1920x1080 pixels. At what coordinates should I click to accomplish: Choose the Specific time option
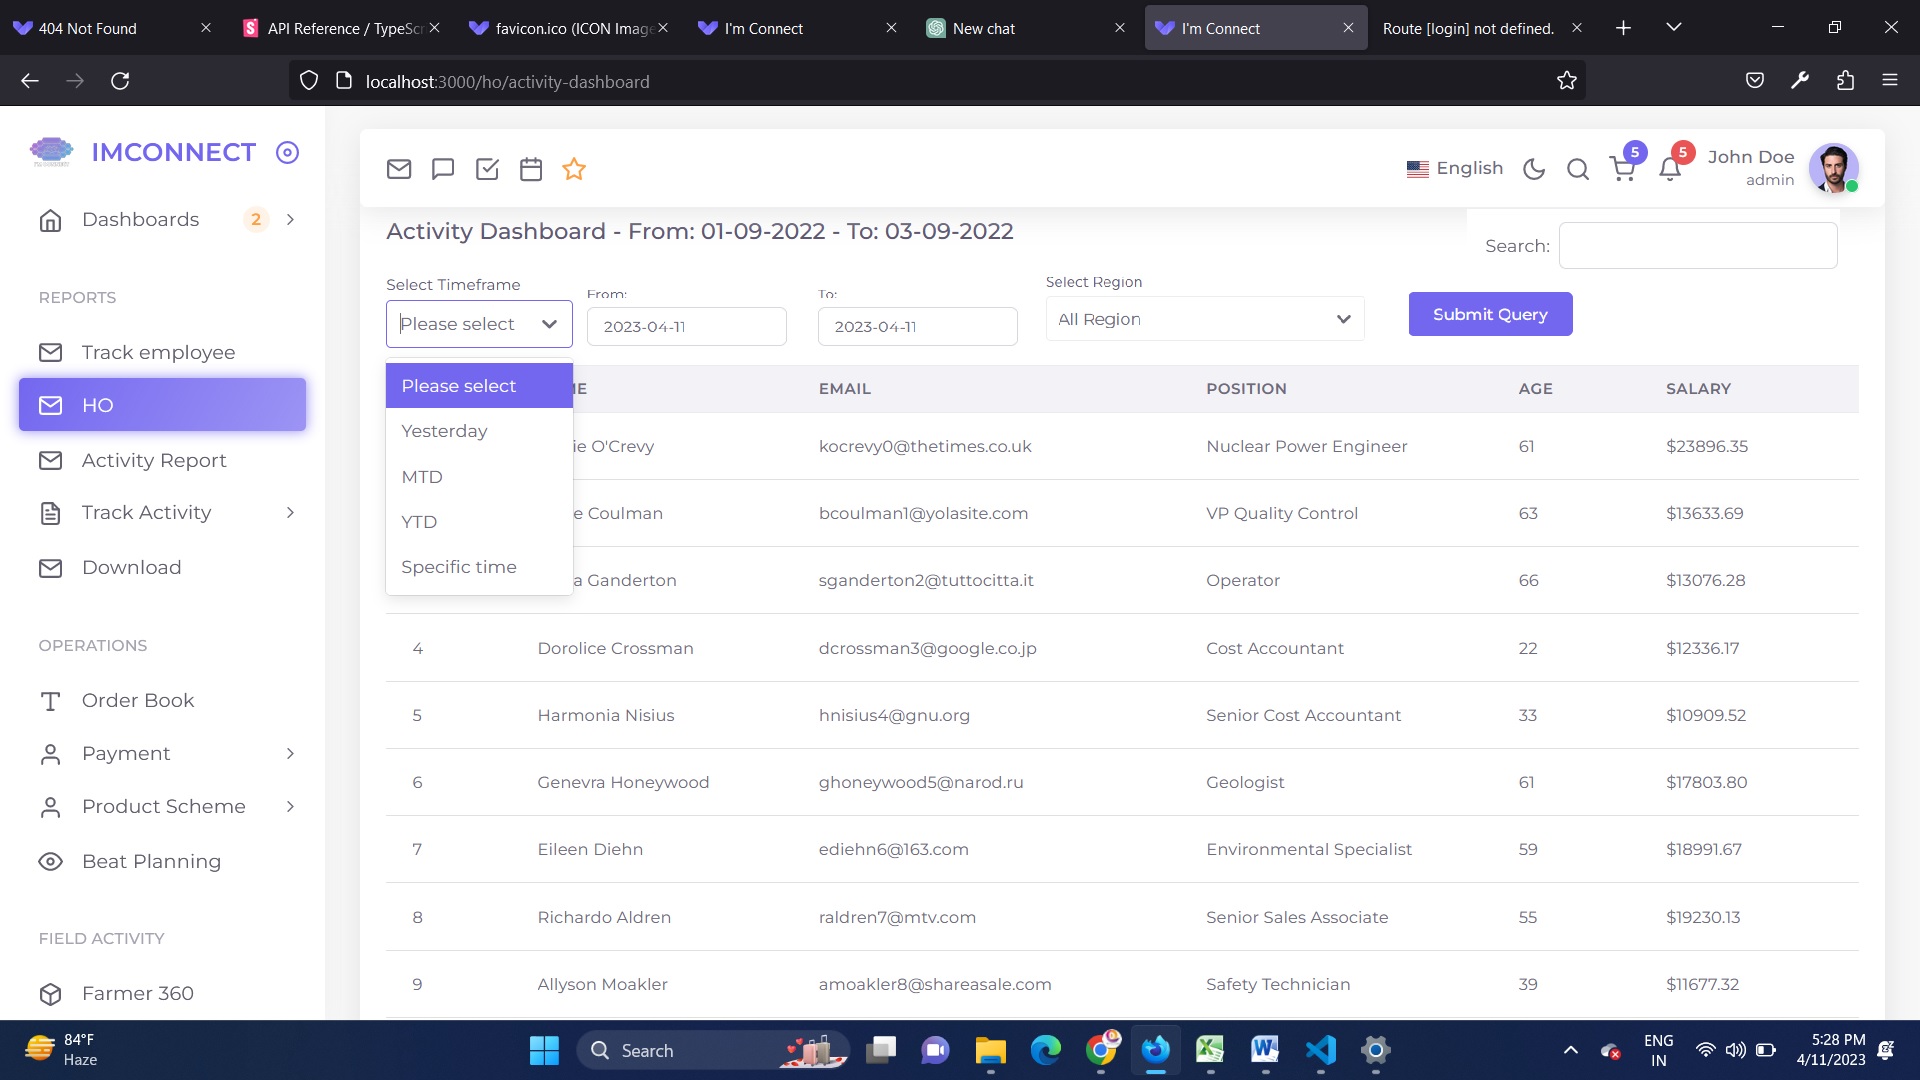(x=459, y=567)
